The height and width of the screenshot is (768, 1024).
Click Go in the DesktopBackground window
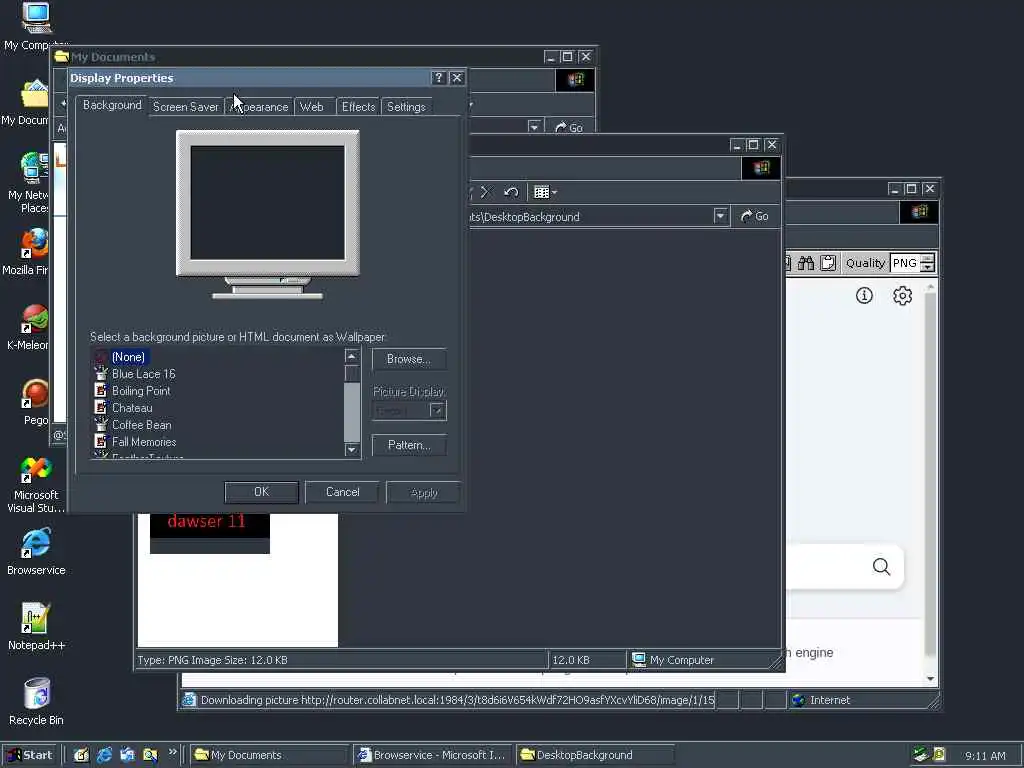point(754,216)
